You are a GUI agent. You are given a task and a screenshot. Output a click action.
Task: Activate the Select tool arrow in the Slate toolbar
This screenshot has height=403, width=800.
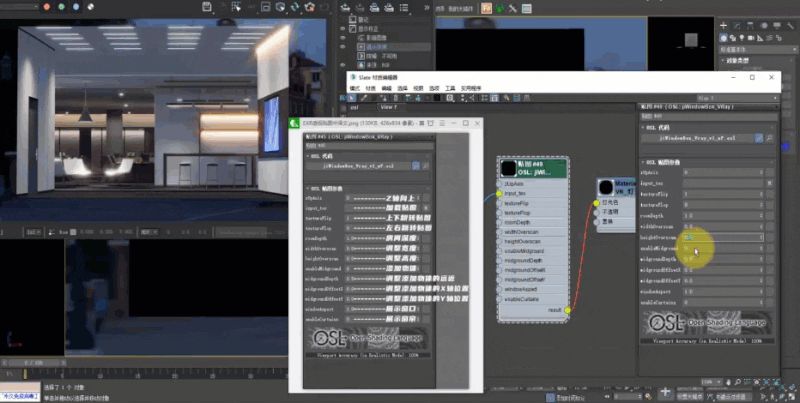(x=353, y=98)
